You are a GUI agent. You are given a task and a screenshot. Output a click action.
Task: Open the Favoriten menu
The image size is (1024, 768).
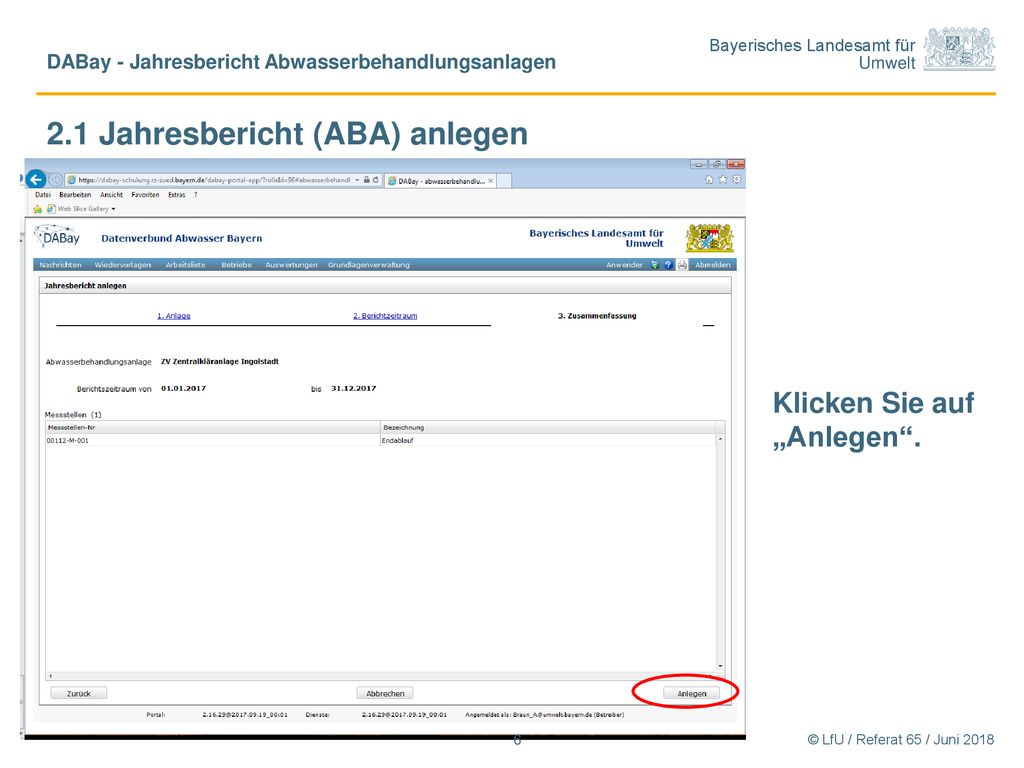tap(145, 195)
